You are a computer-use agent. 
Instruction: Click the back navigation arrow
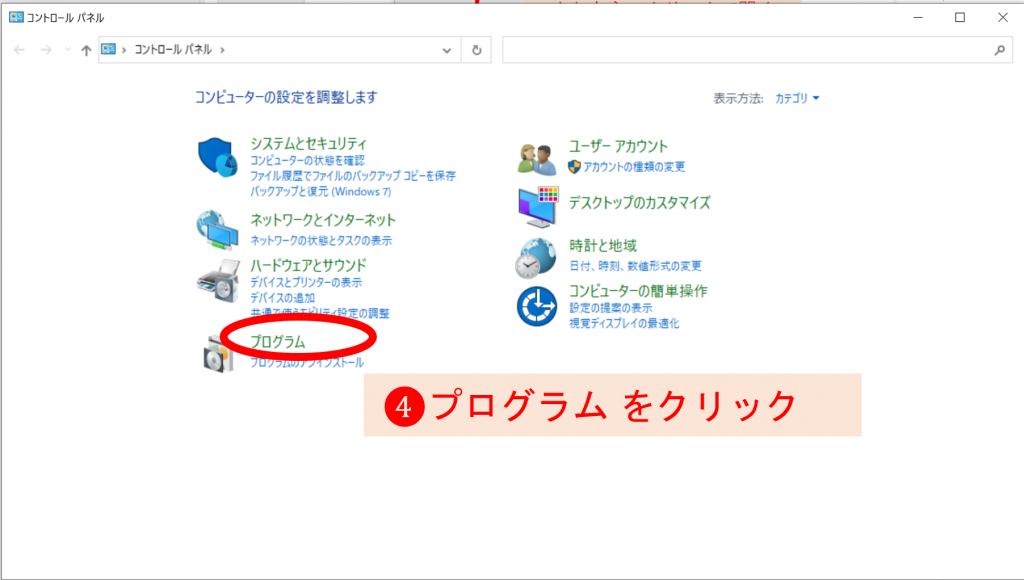pos(20,50)
